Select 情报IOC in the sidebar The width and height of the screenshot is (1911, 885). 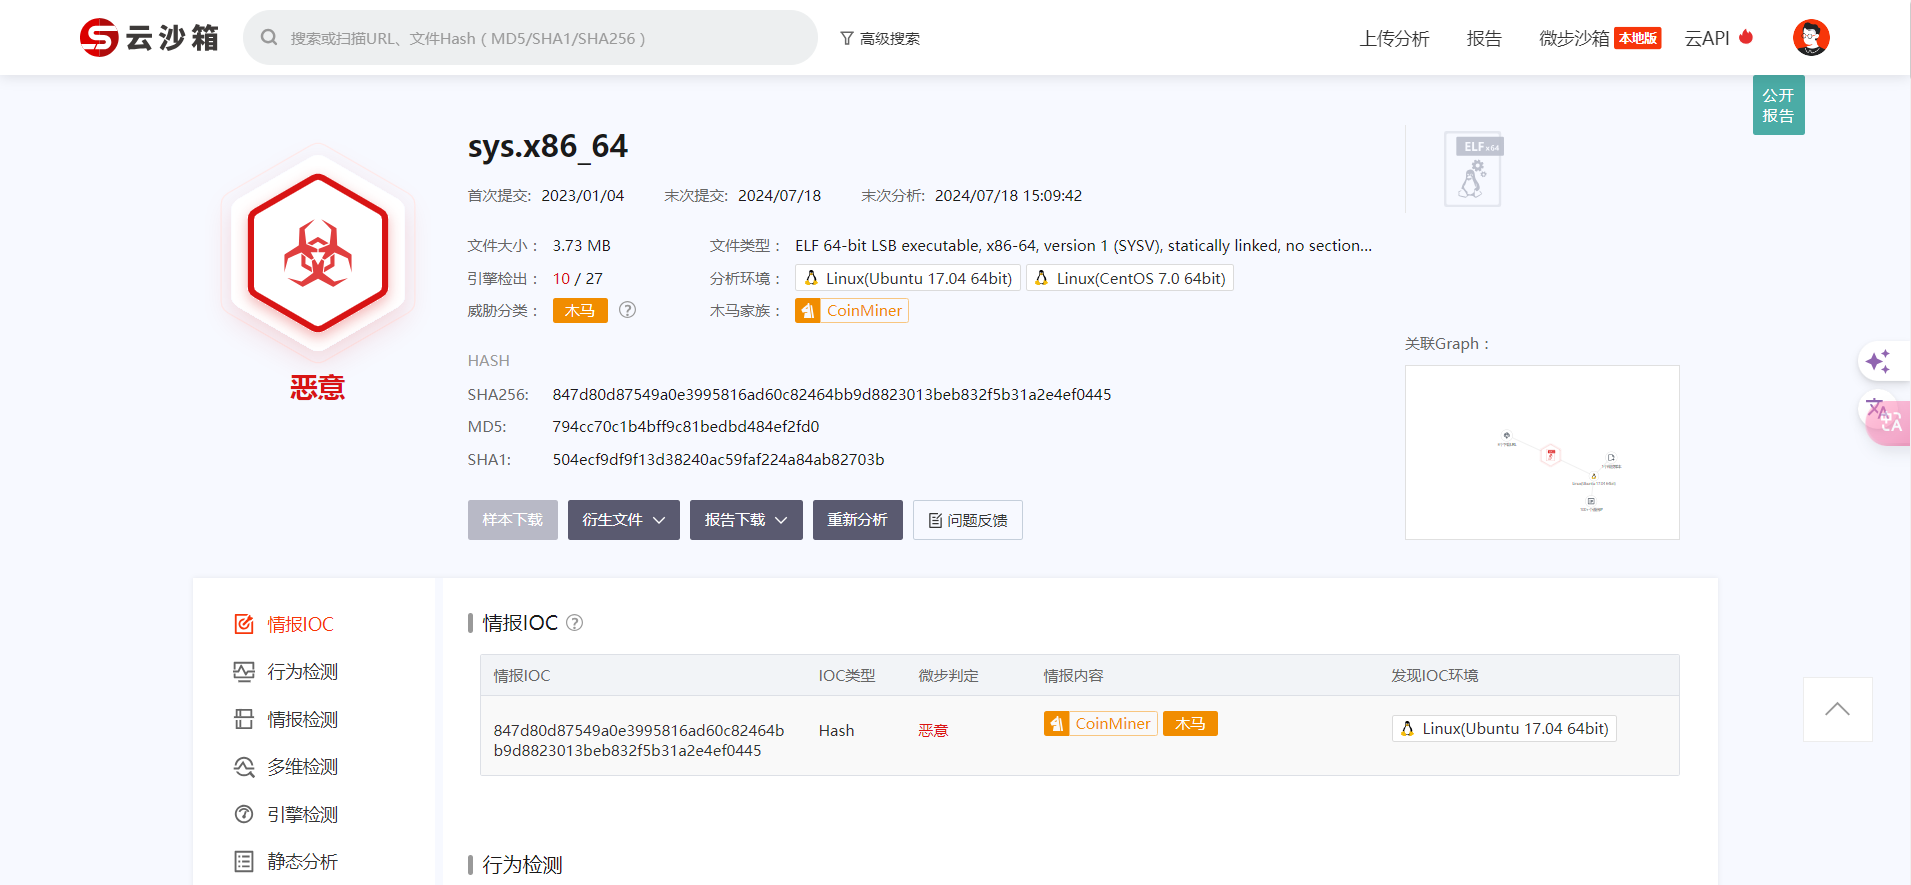point(300,624)
